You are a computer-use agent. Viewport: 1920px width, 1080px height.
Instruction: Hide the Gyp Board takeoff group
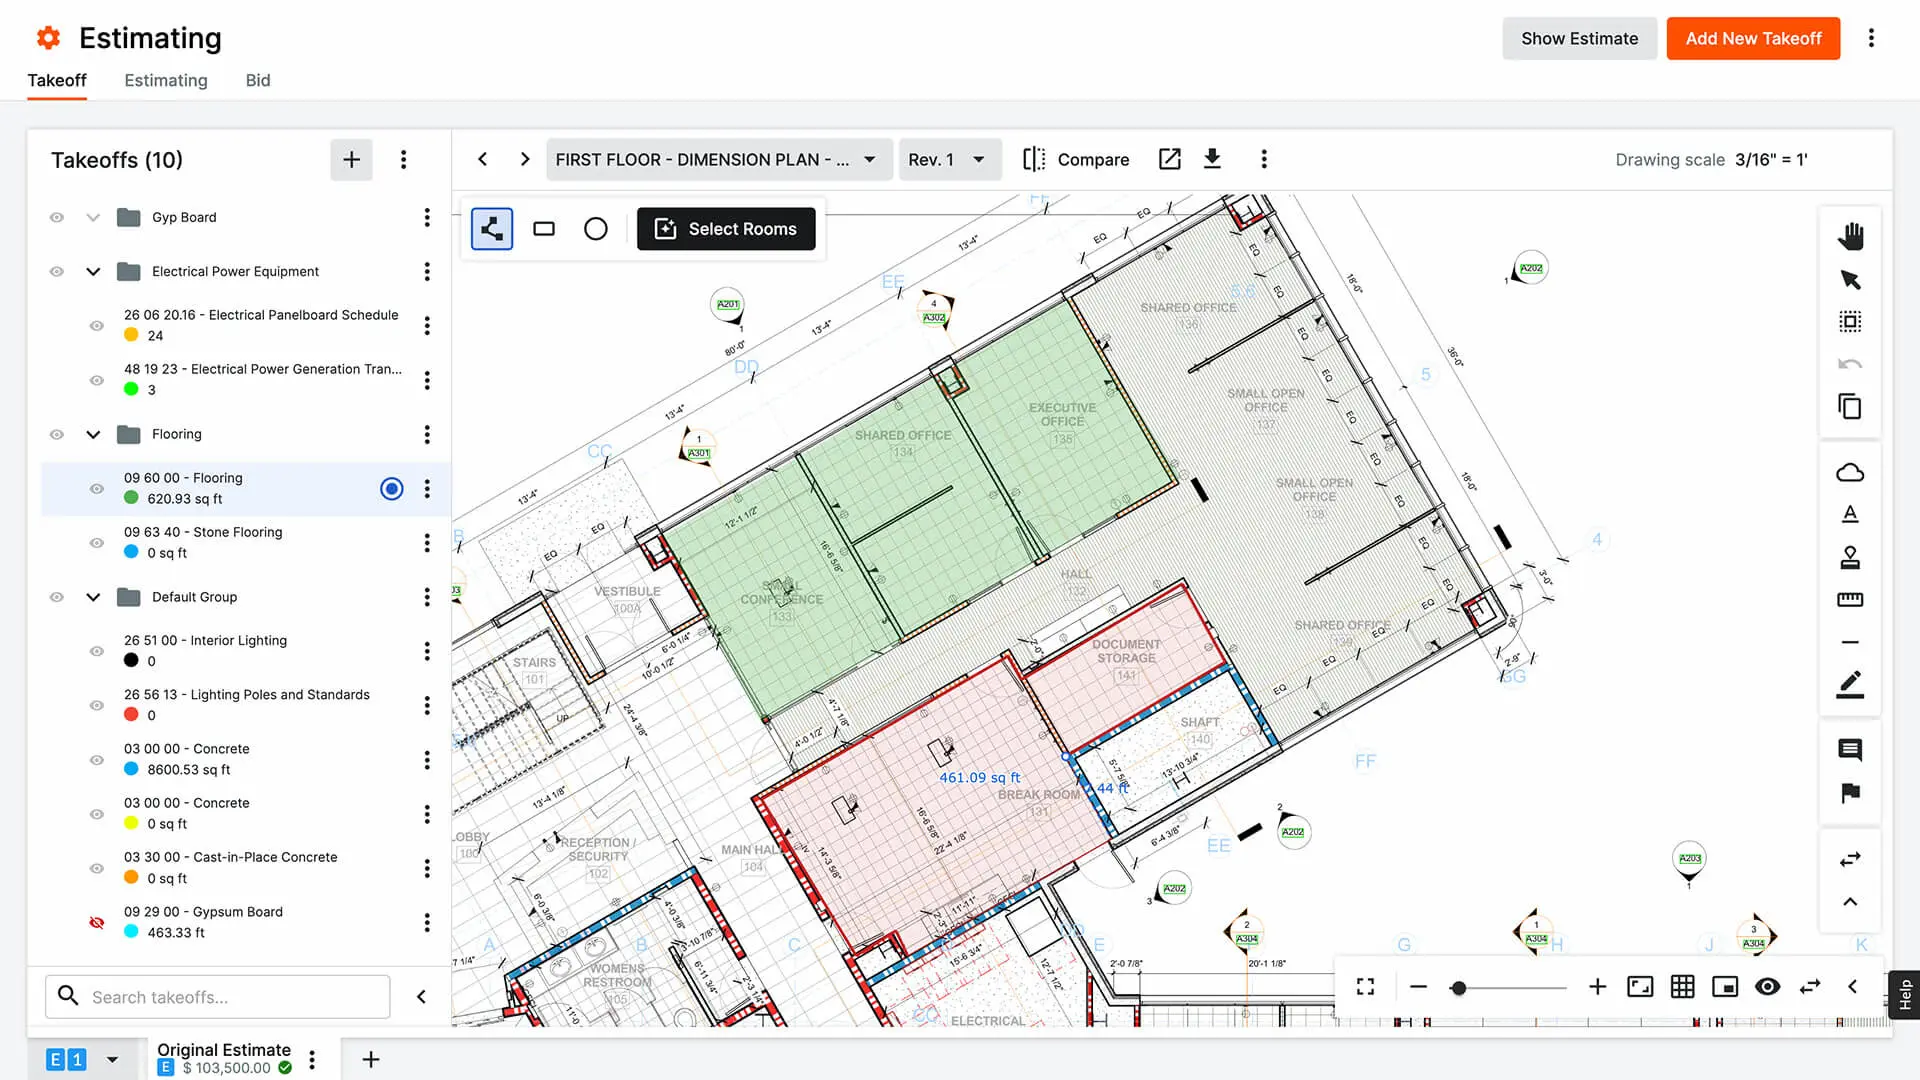(56, 217)
